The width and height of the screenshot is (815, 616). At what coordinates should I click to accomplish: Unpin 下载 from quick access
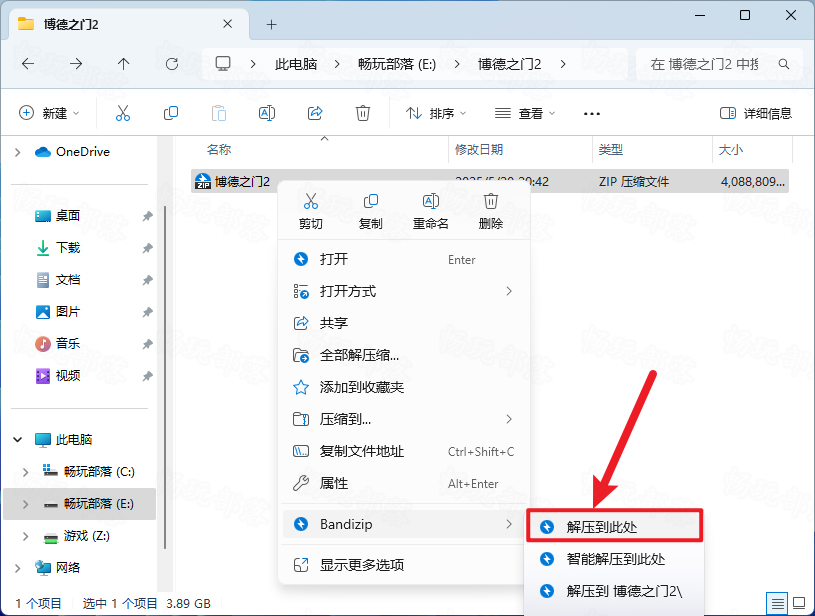[x=148, y=248]
